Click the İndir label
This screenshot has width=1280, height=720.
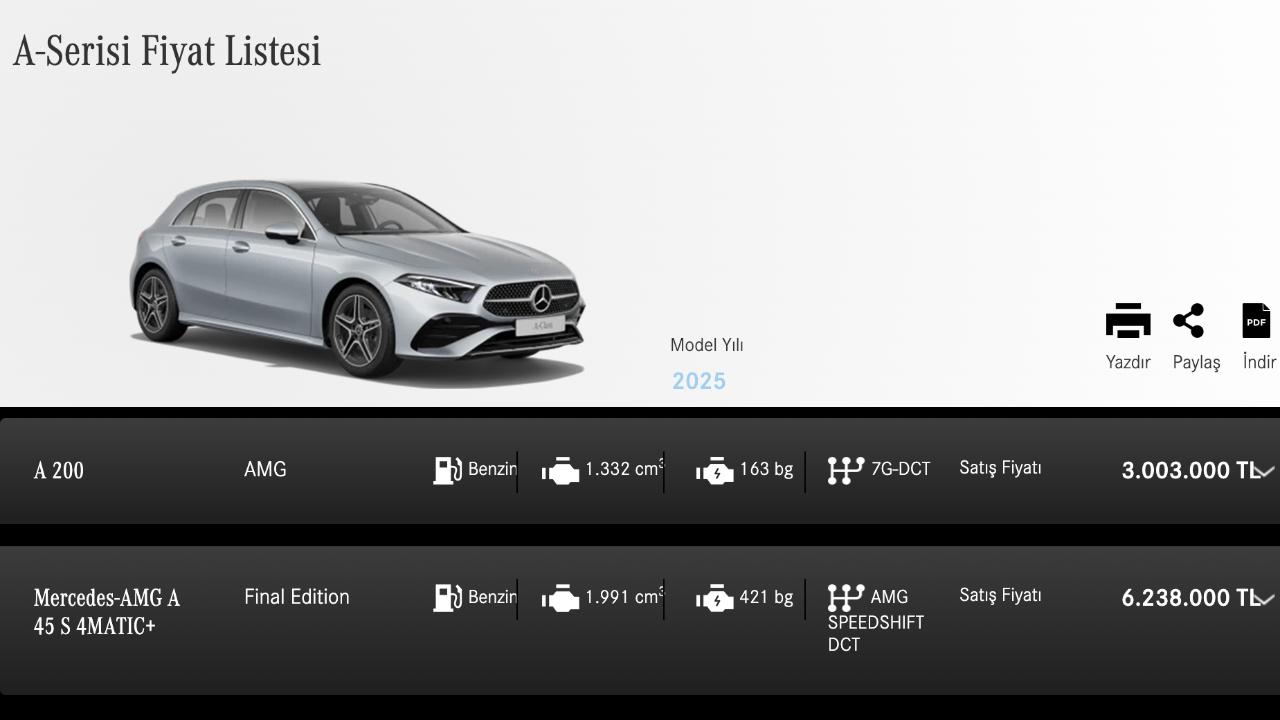click(x=1260, y=361)
